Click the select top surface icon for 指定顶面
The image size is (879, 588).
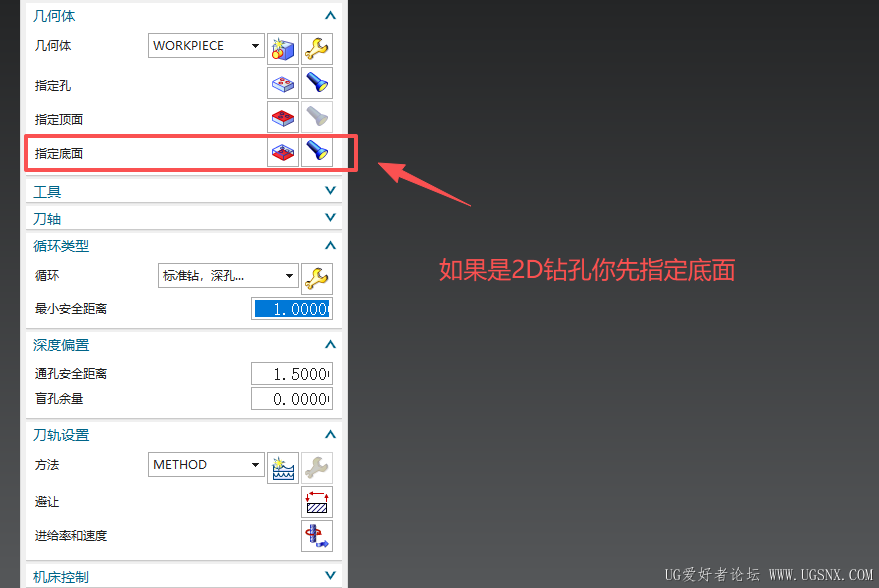point(283,117)
